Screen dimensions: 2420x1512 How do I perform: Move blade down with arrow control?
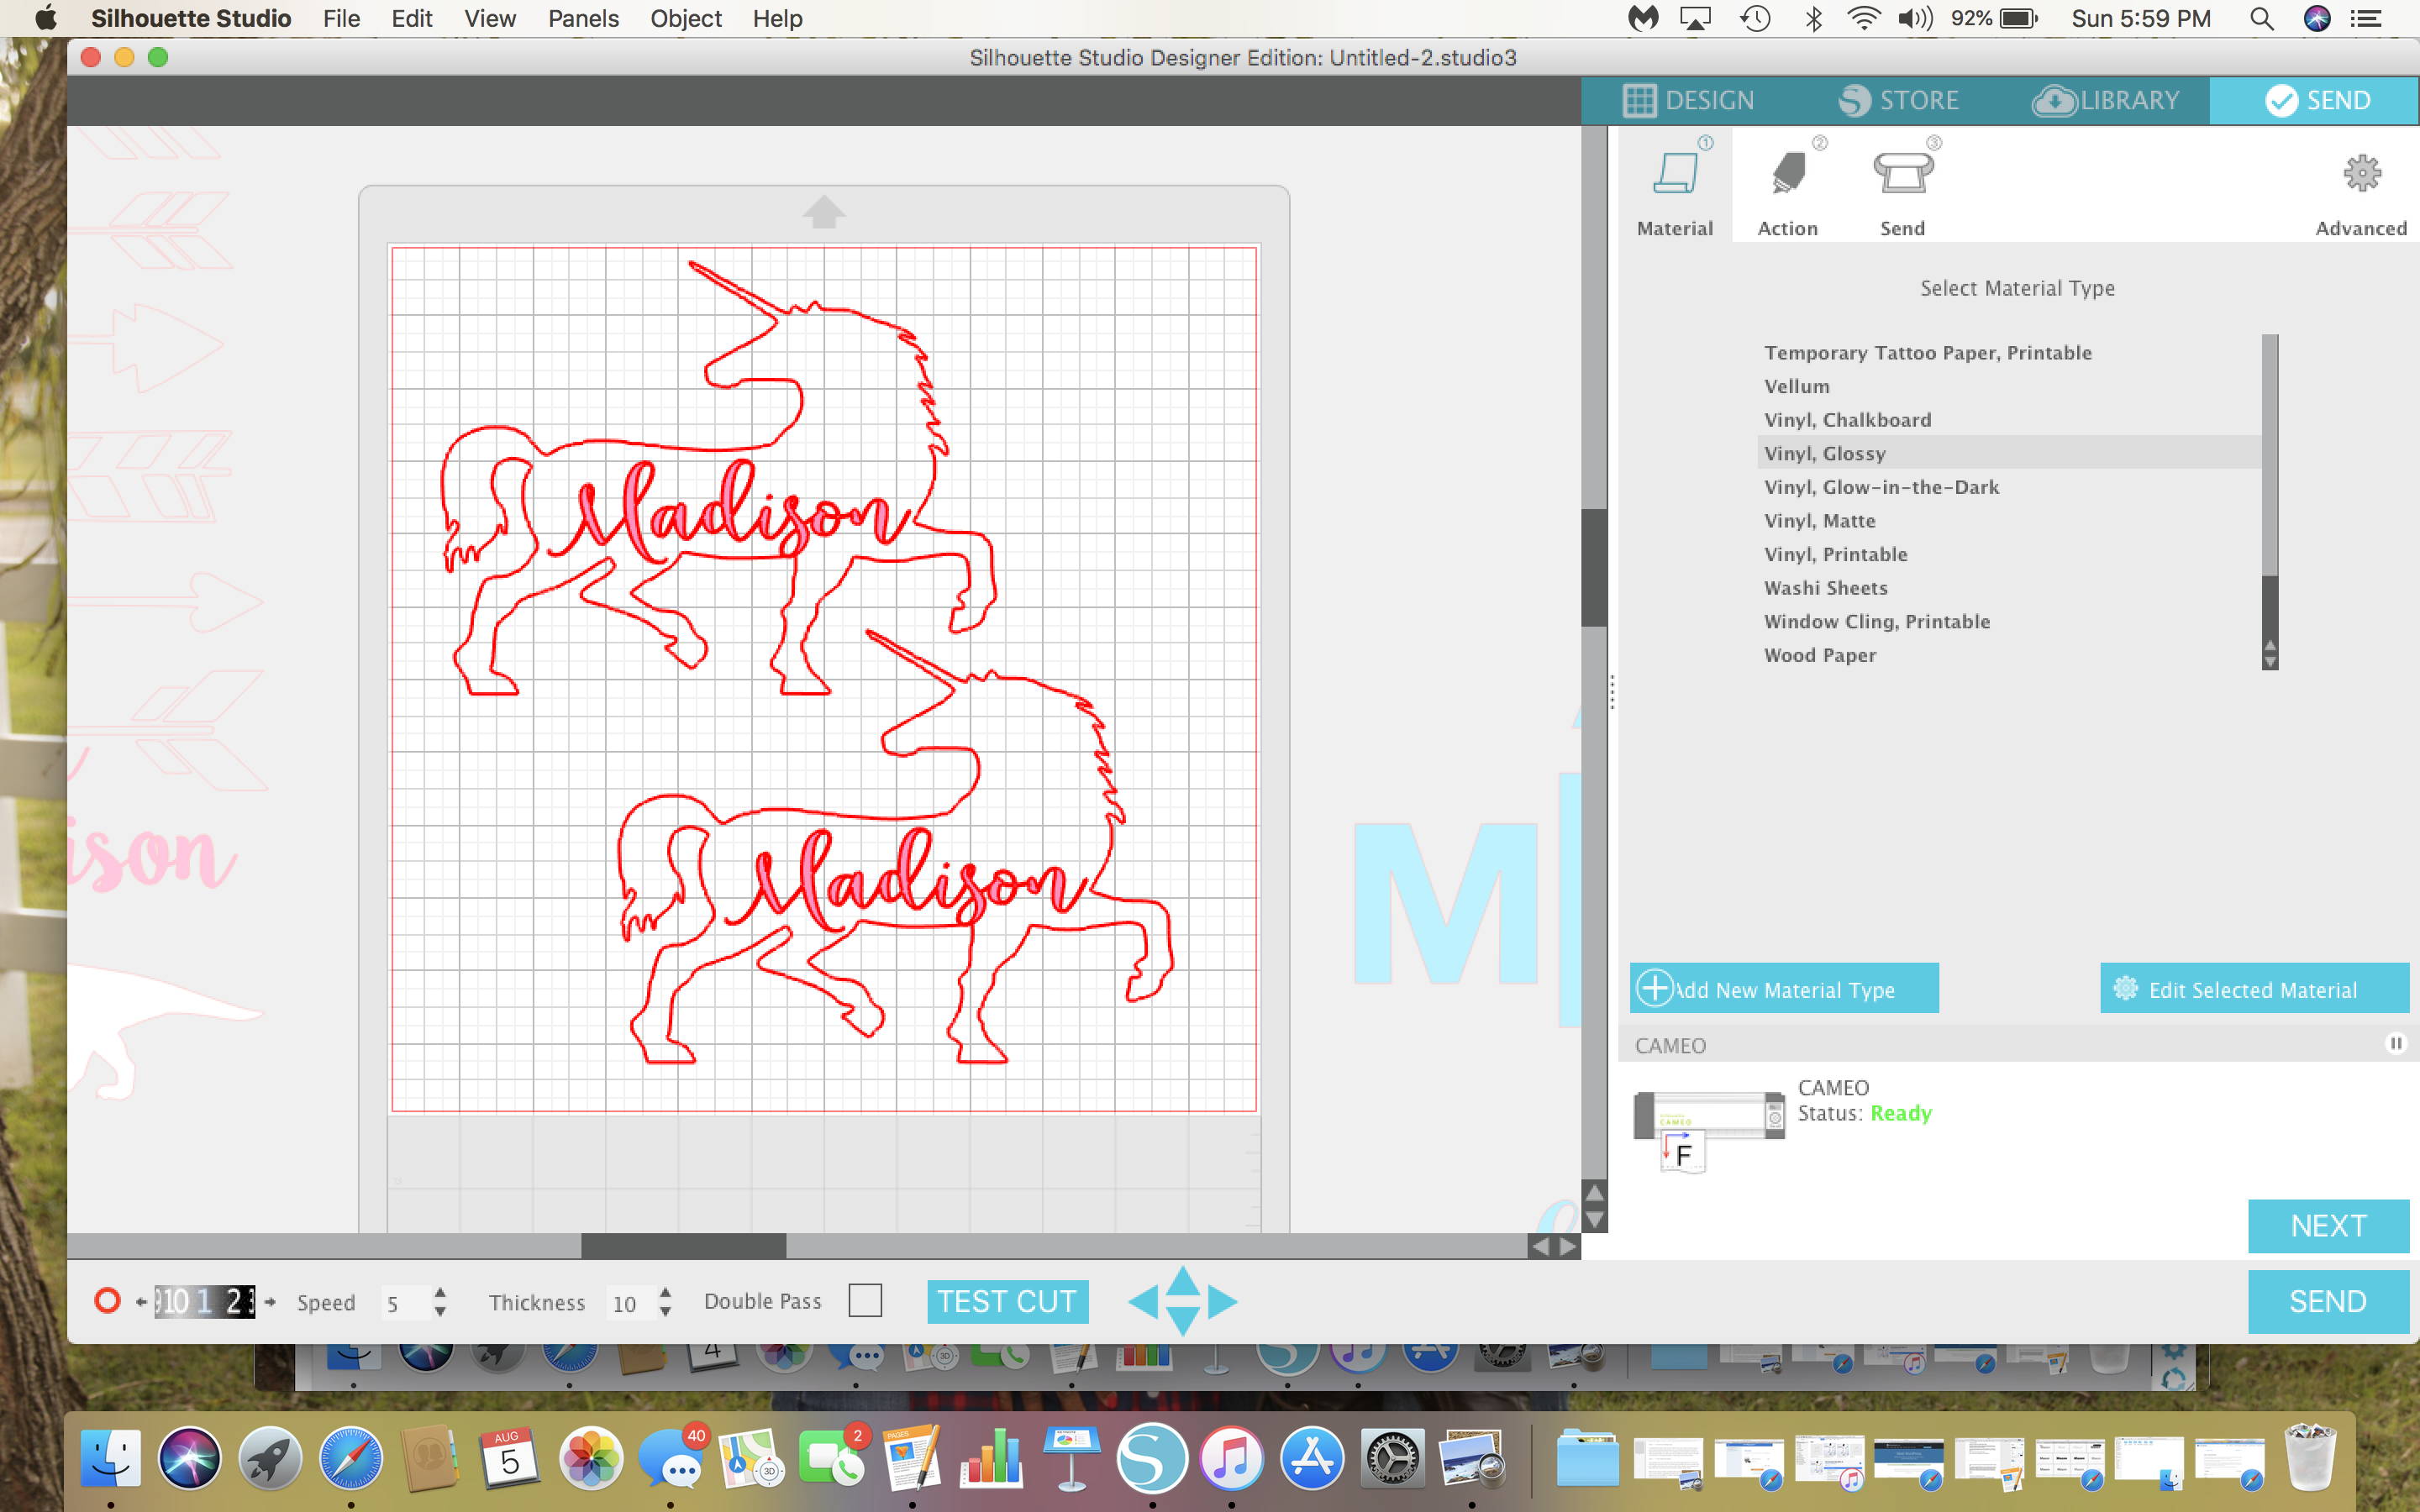click(1183, 1321)
